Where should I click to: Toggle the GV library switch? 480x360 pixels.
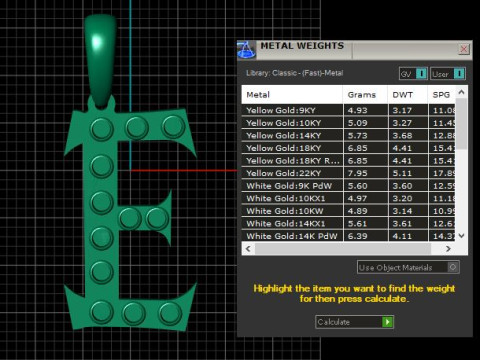point(413,74)
